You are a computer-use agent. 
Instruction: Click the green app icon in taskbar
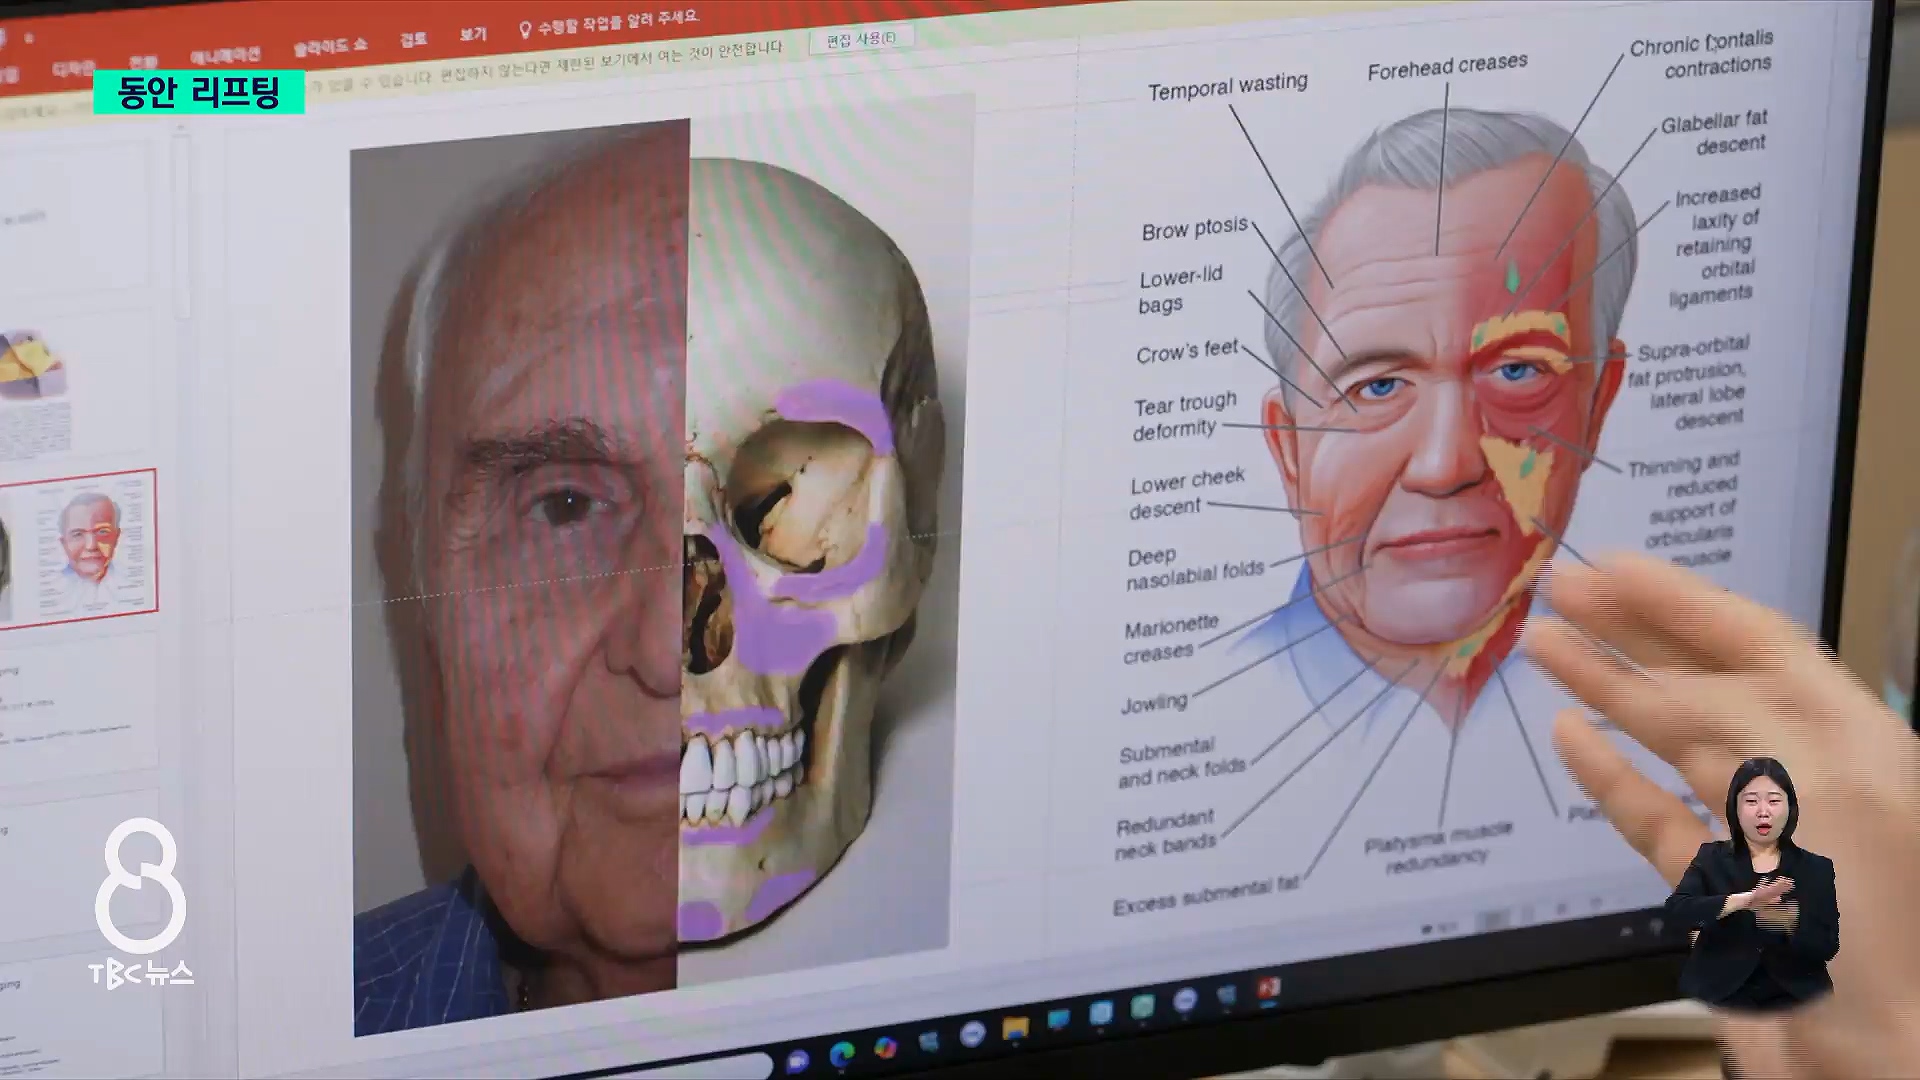pyautogui.click(x=1143, y=1006)
